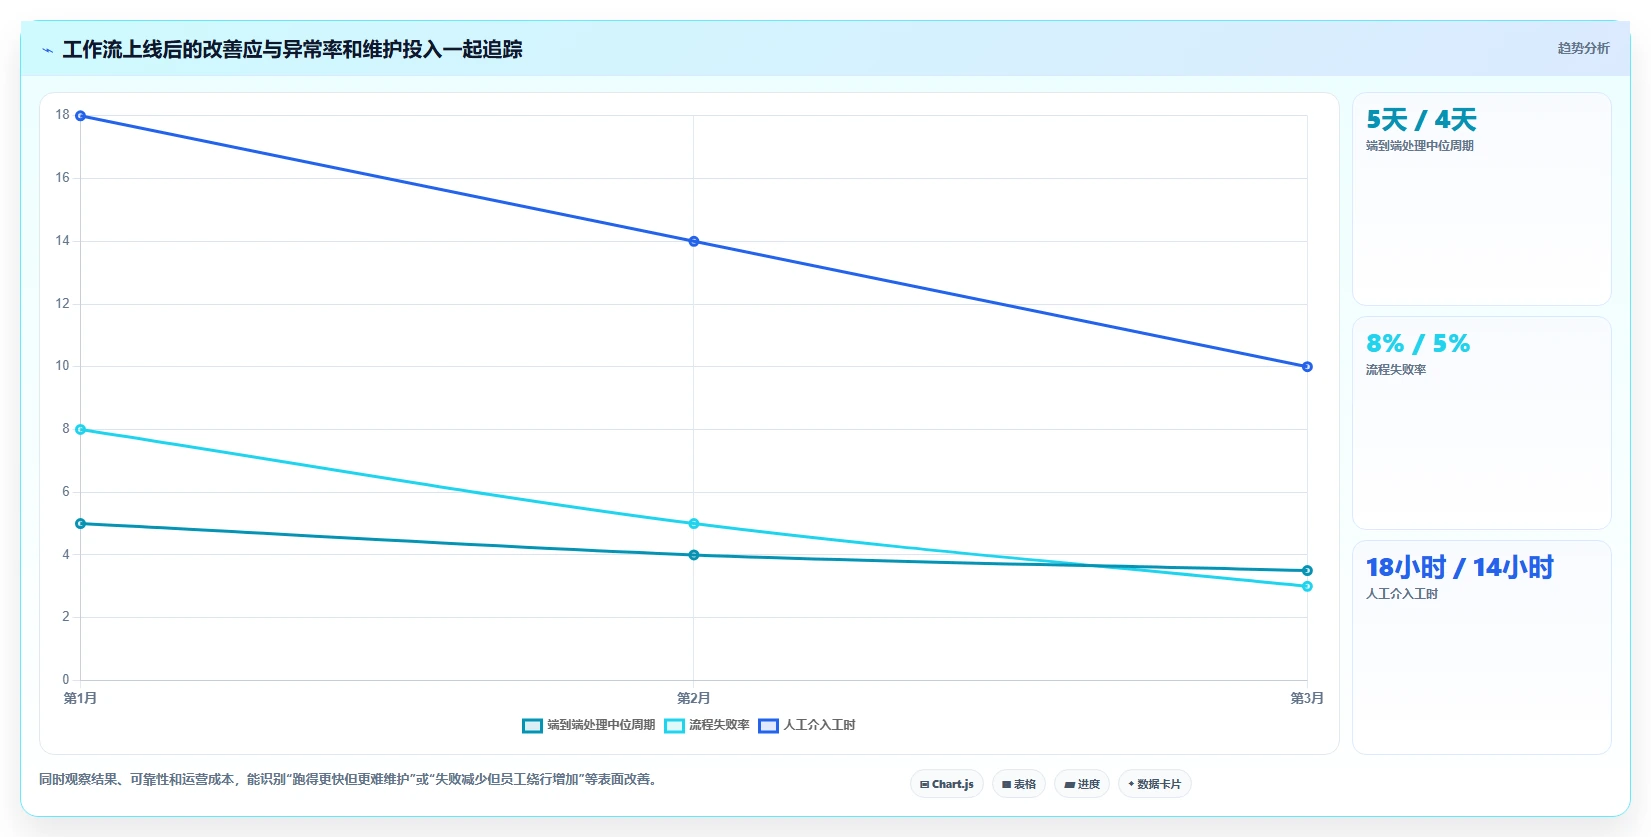Click the 趋势分析 label in header
Image resolution: width=1651 pixels, height=837 pixels.
pyautogui.click(x=1583, y=48)
